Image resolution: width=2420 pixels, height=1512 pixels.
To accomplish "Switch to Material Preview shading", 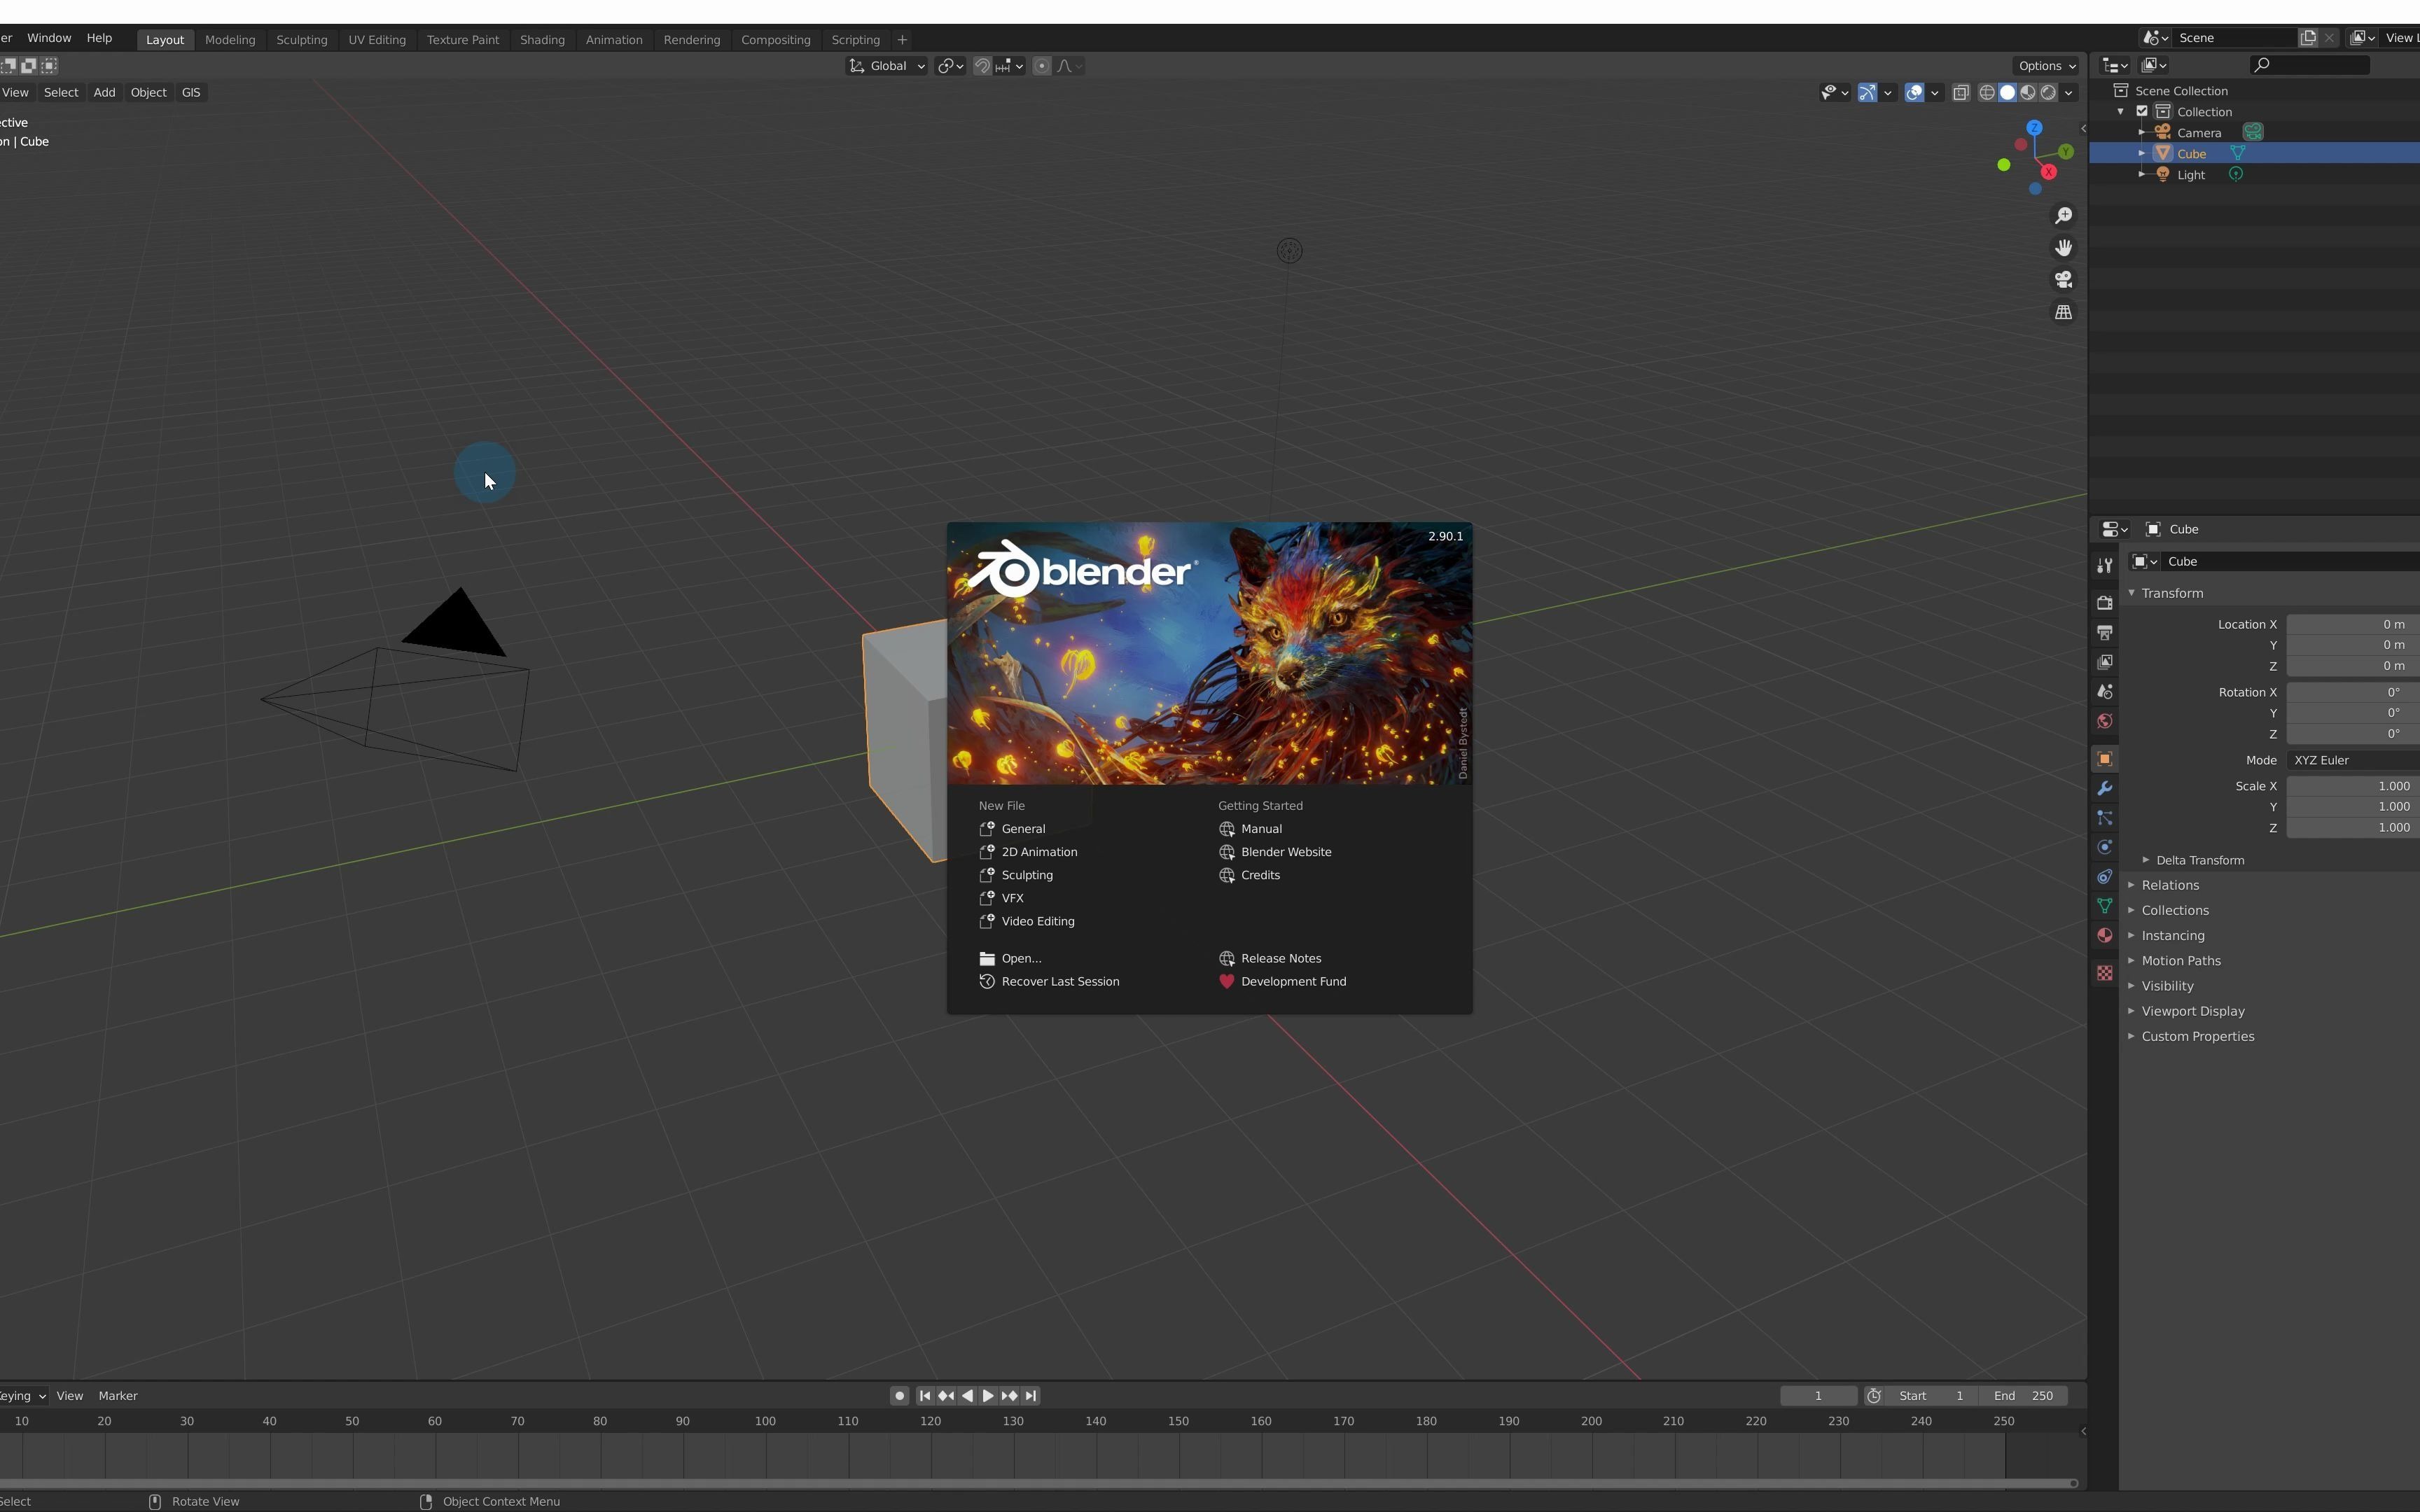I will pos(2028,93).
